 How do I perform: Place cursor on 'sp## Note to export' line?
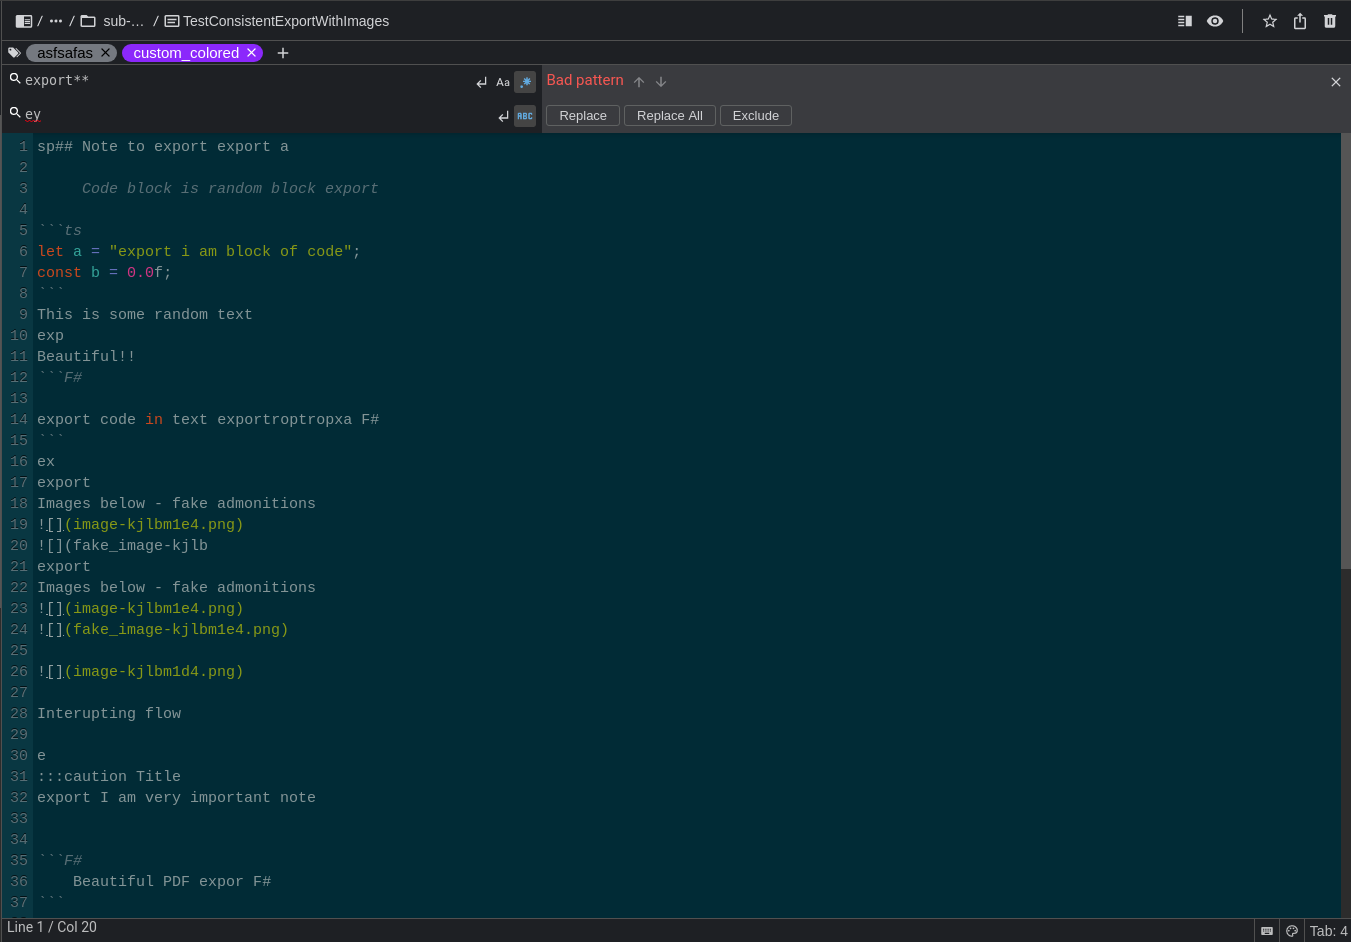[163, 147]
